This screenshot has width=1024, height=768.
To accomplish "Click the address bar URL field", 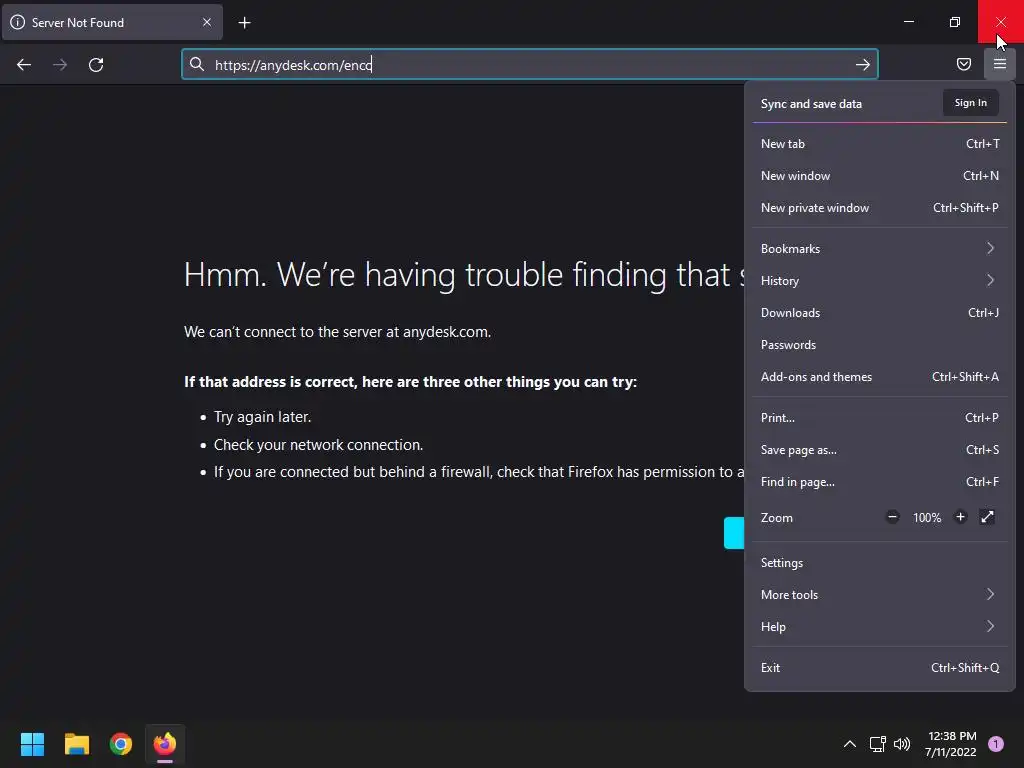I will click(530, 65).
